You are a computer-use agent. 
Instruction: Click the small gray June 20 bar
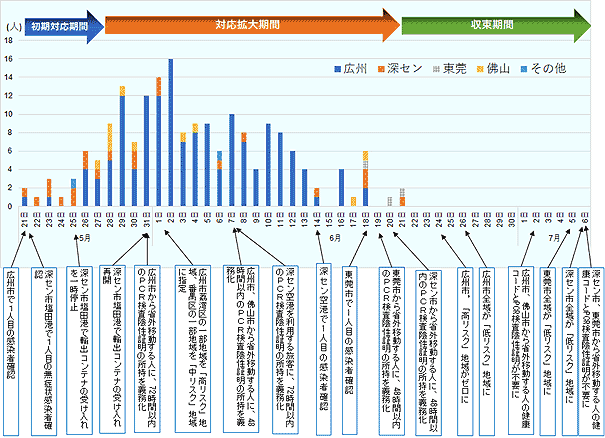(x=390, y=202)
